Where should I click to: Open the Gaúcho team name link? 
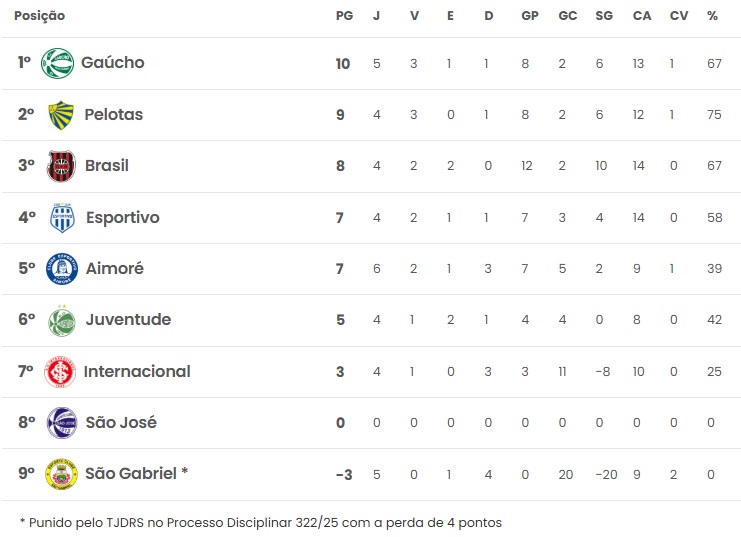pos(112,63)
